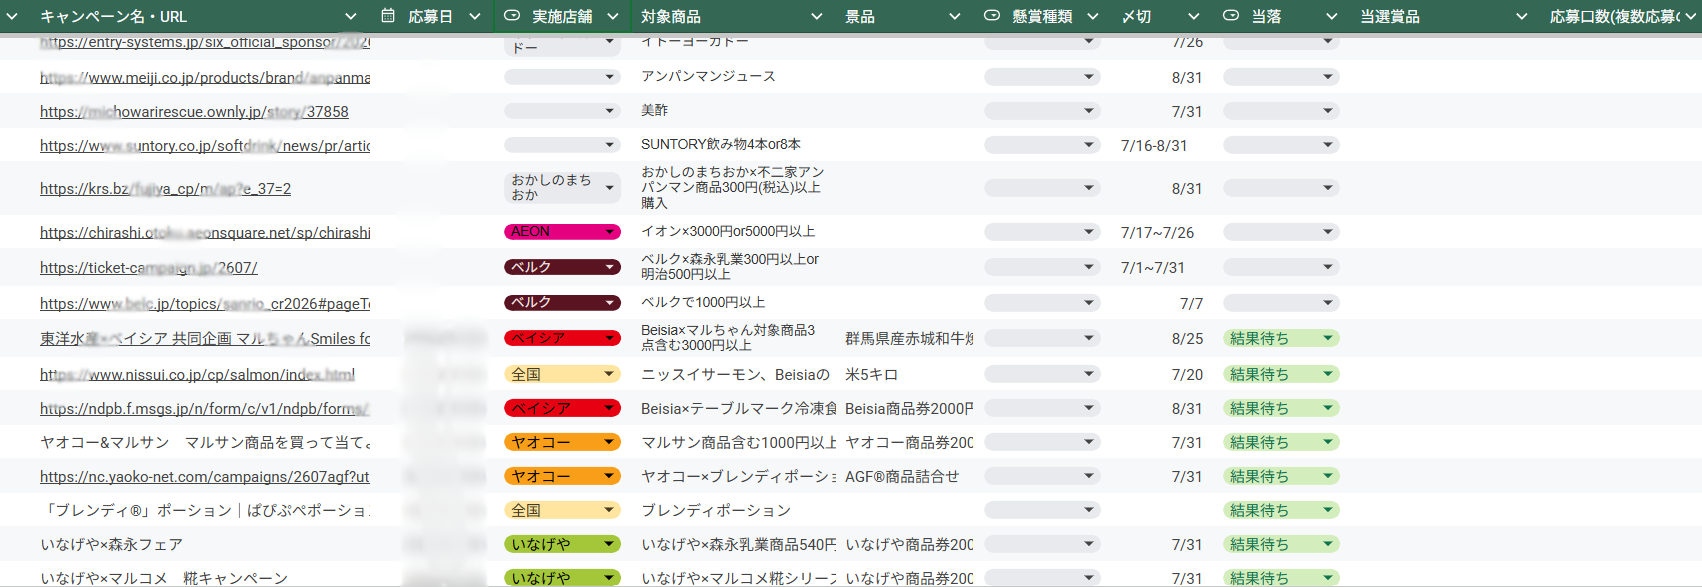Open the 対象商品 column dropdown arrow

pos(817,17)
